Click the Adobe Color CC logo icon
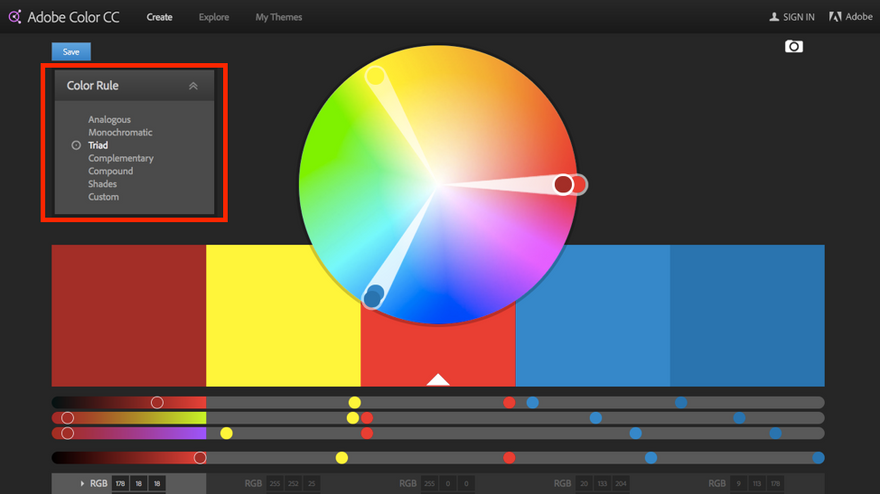Viewport: 880px width, 494px height. pos(15,17)
